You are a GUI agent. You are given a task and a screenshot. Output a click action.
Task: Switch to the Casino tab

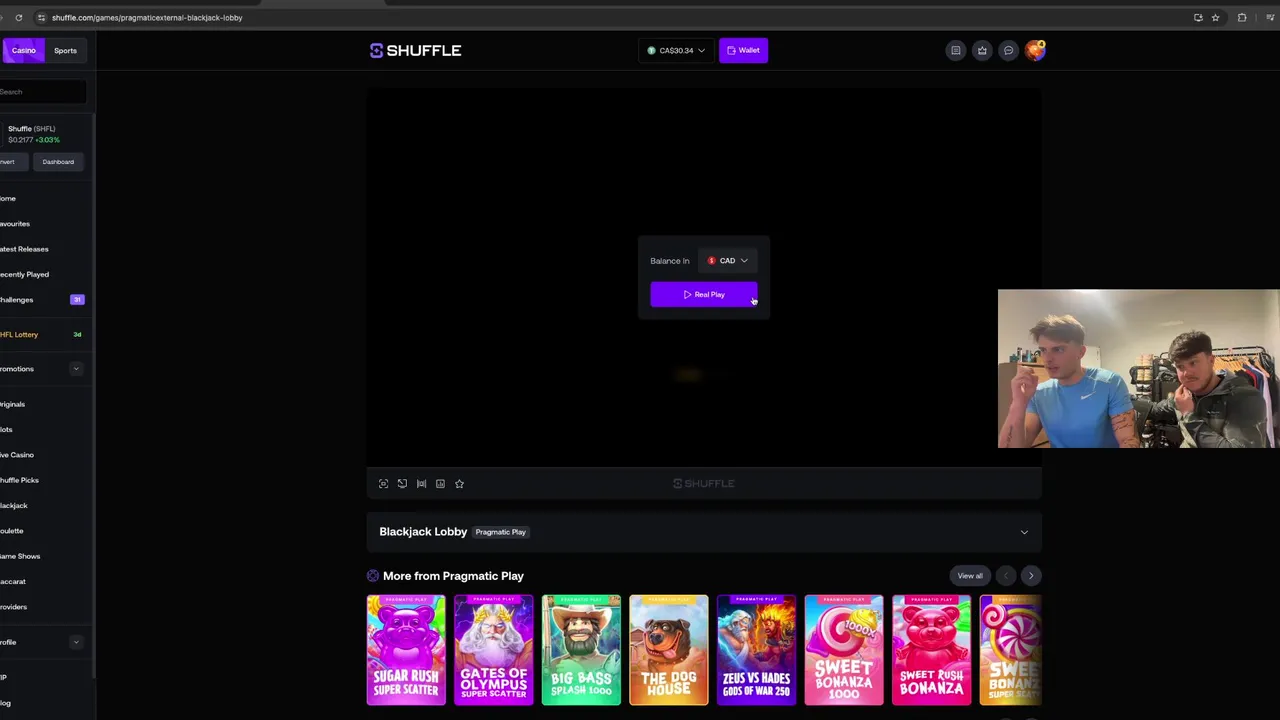coord(23,50)
